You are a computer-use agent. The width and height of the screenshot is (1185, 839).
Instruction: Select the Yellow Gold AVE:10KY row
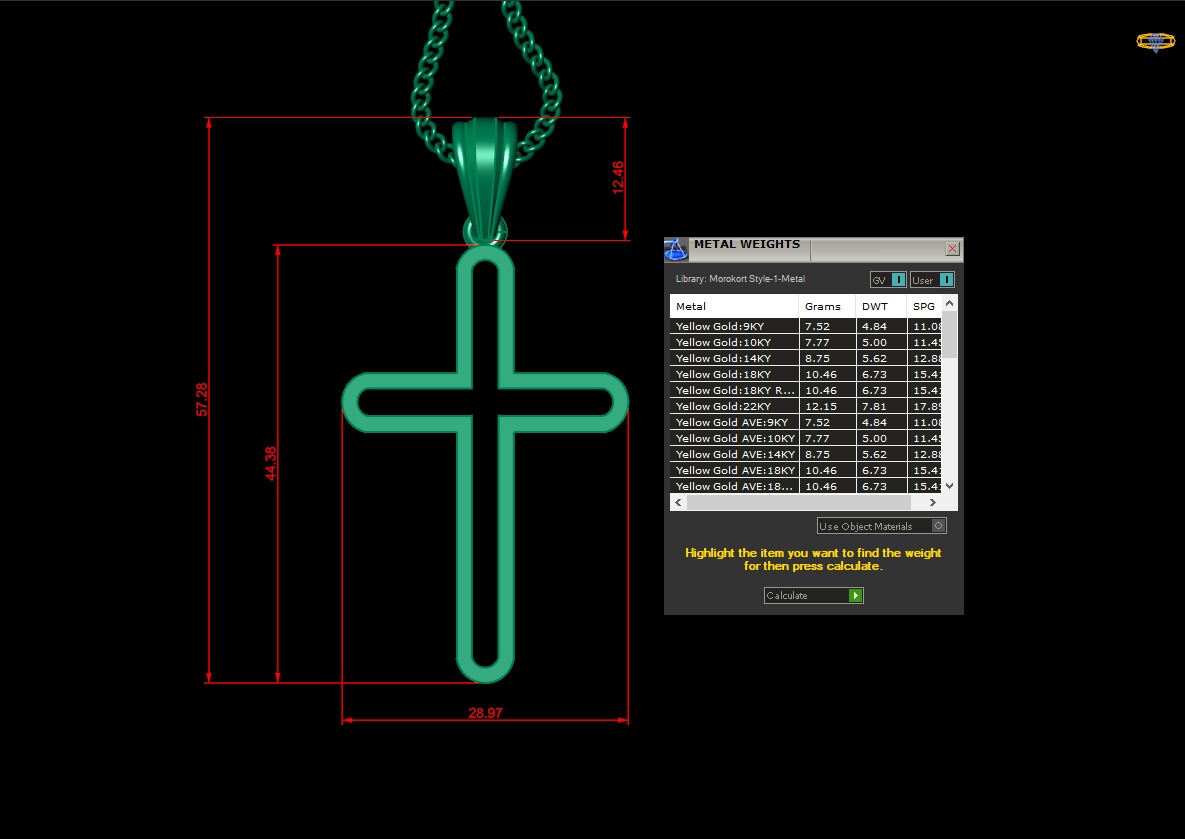click(806, 438)
